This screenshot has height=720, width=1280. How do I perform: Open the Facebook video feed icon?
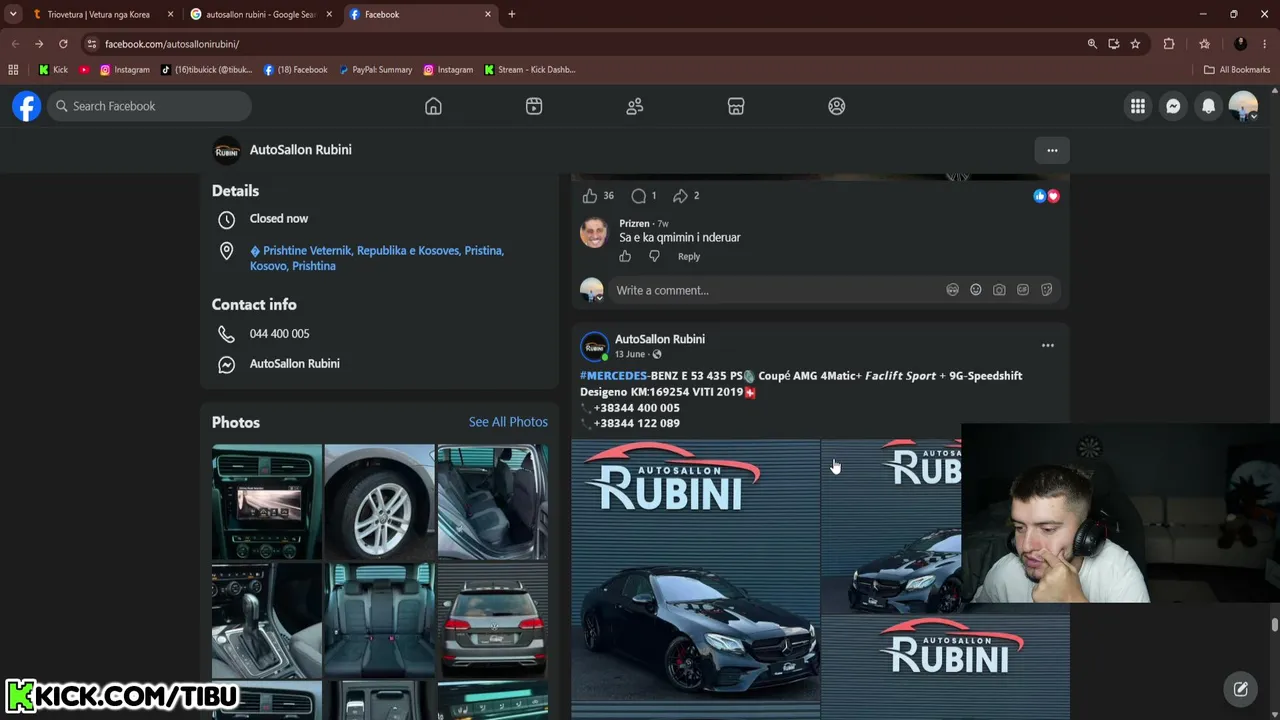(x=534, y=106)
